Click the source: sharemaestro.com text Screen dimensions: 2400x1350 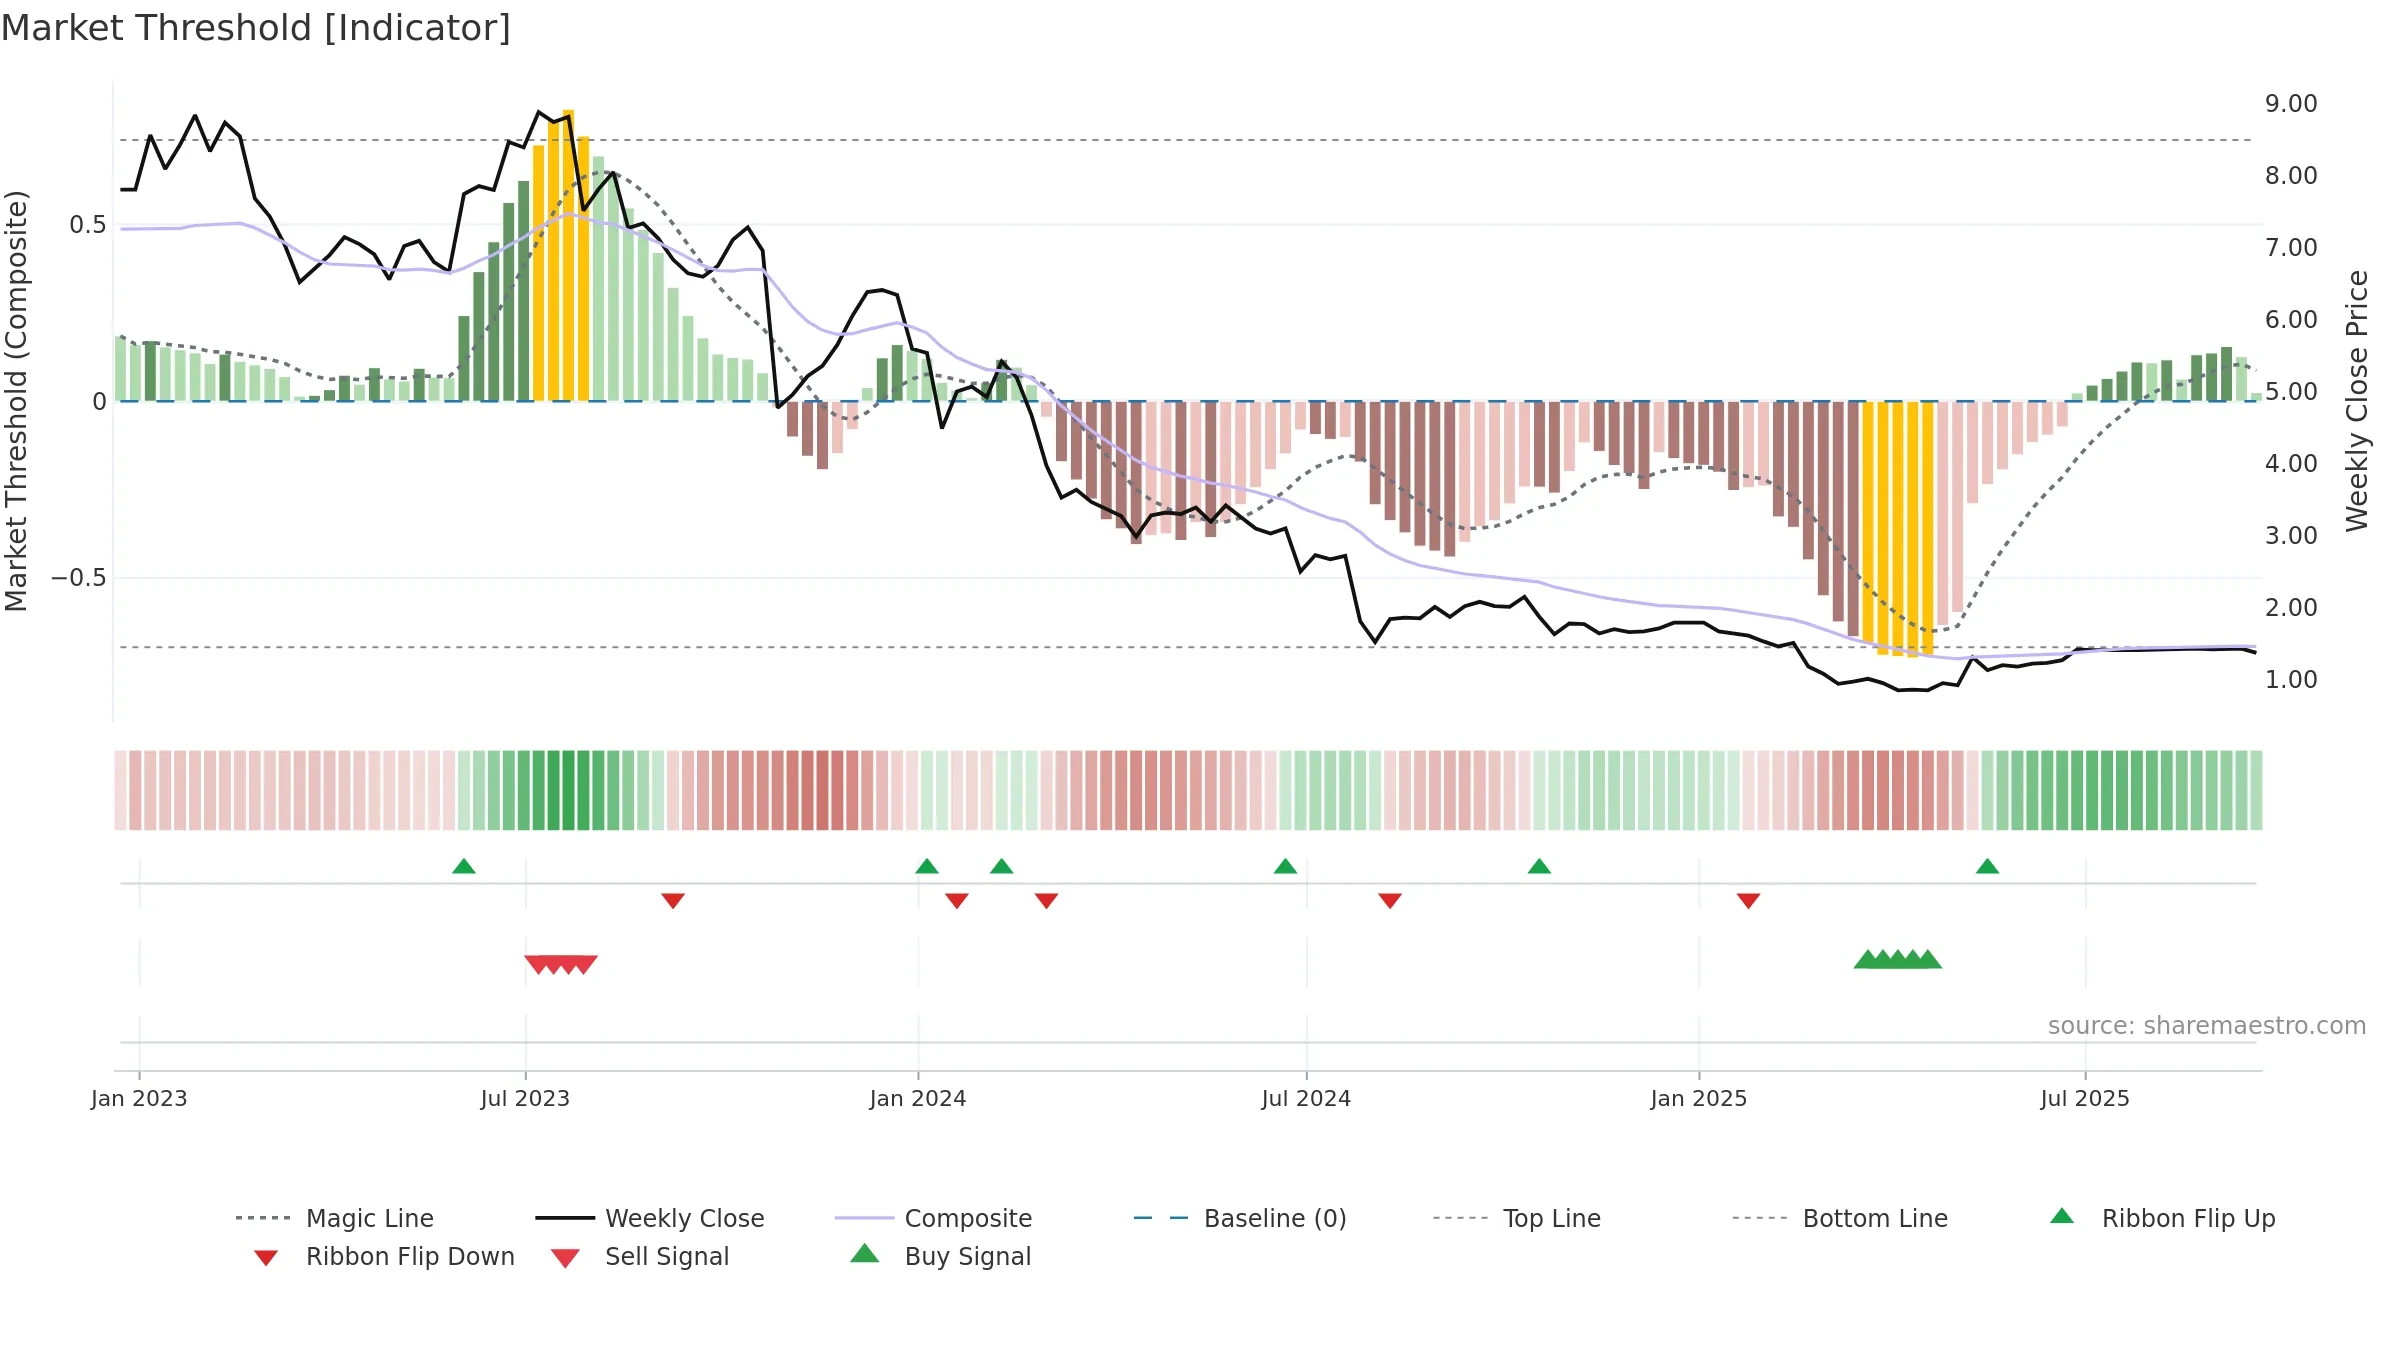click(x=2206, y=1026)
